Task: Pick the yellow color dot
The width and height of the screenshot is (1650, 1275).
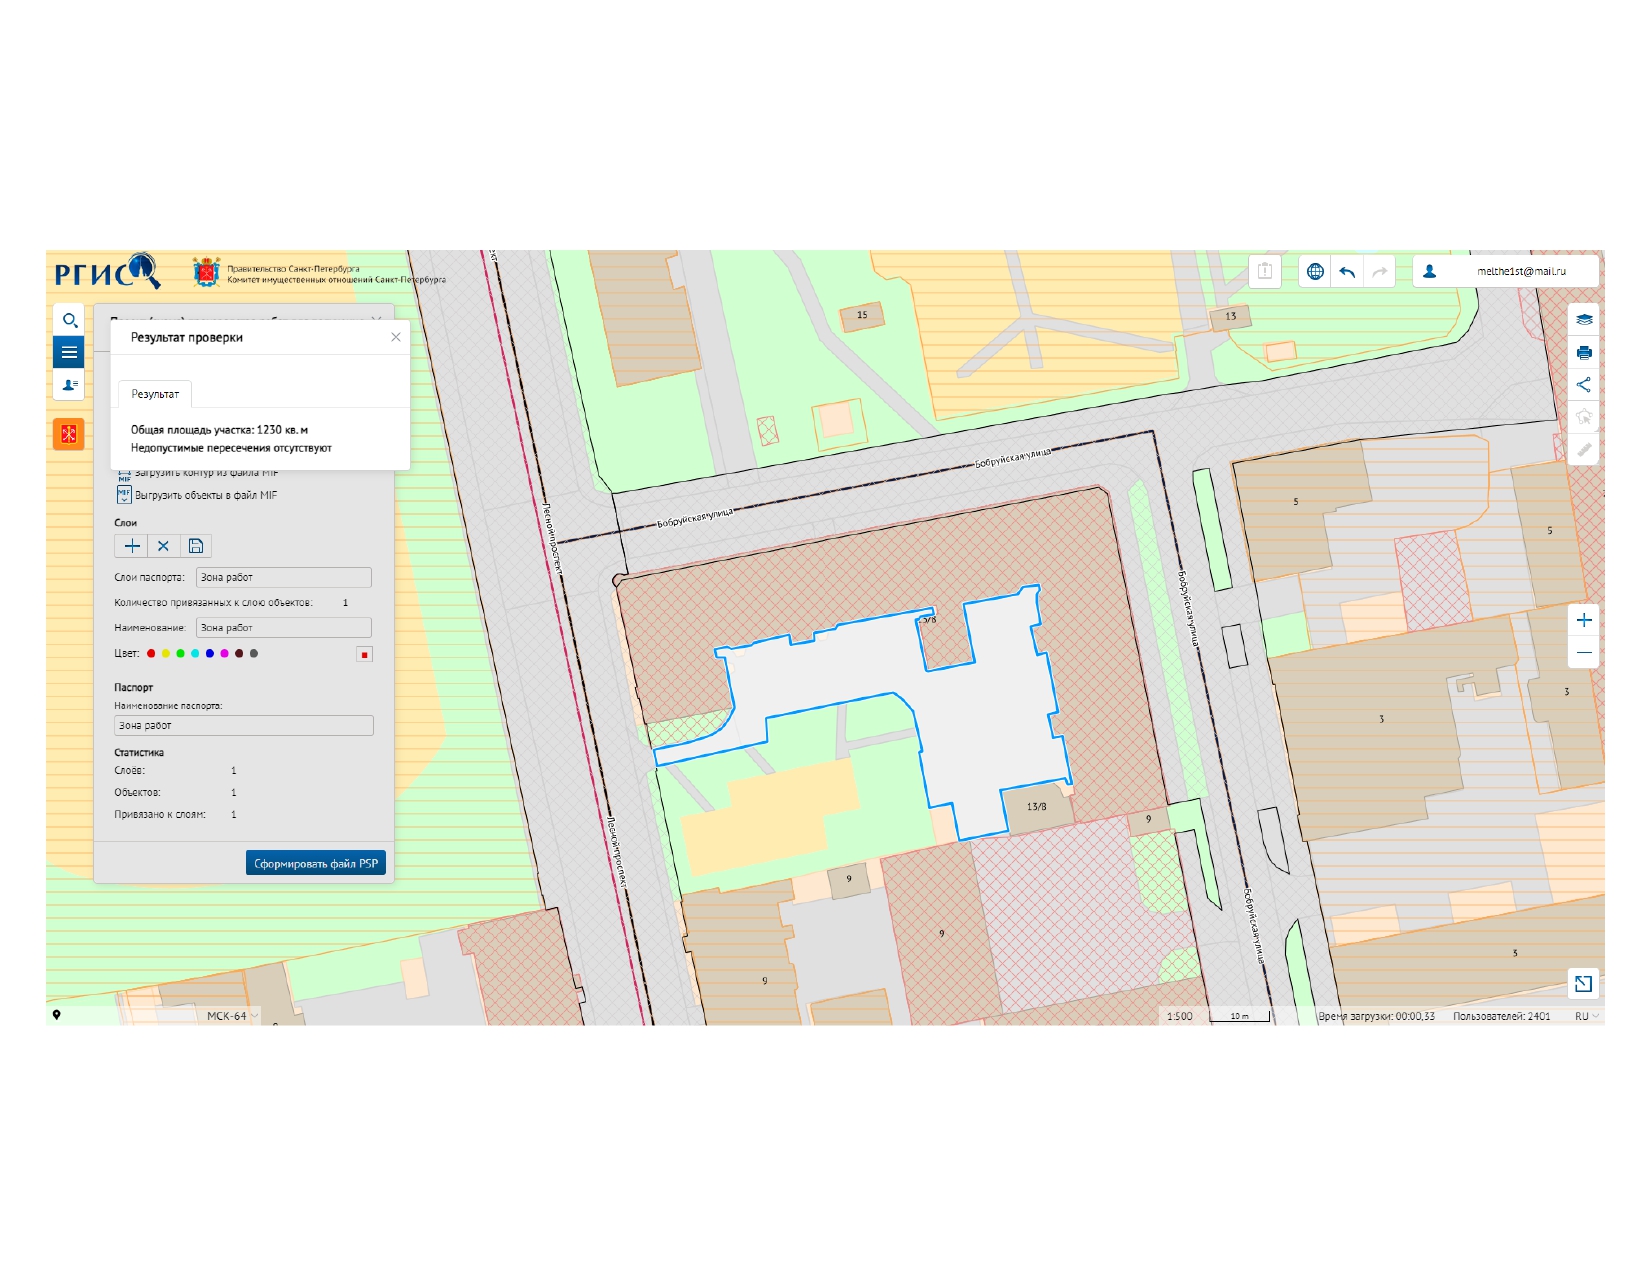Action: click(166, 654)
